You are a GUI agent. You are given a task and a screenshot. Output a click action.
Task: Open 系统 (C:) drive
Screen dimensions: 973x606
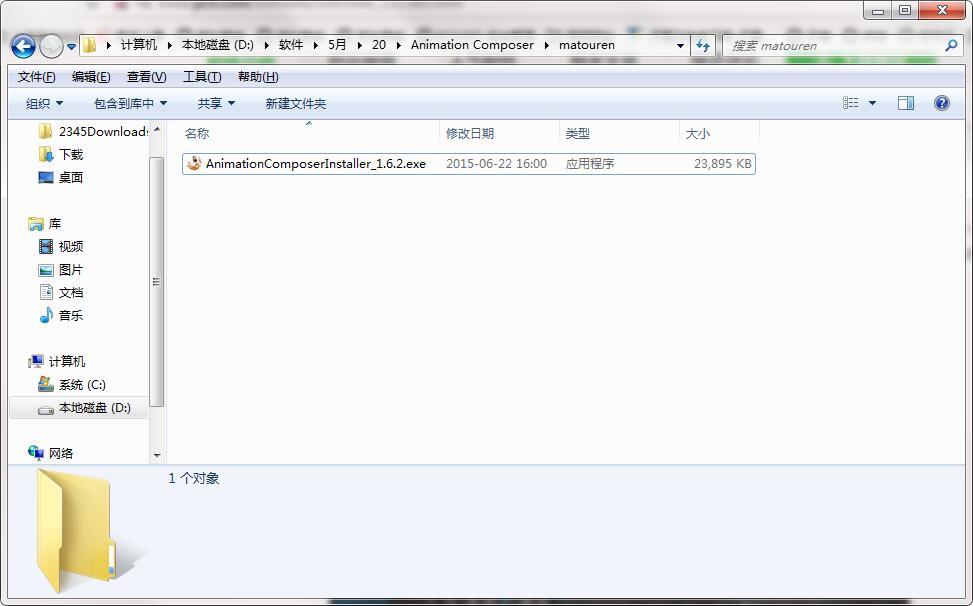(x=72, y=385)
